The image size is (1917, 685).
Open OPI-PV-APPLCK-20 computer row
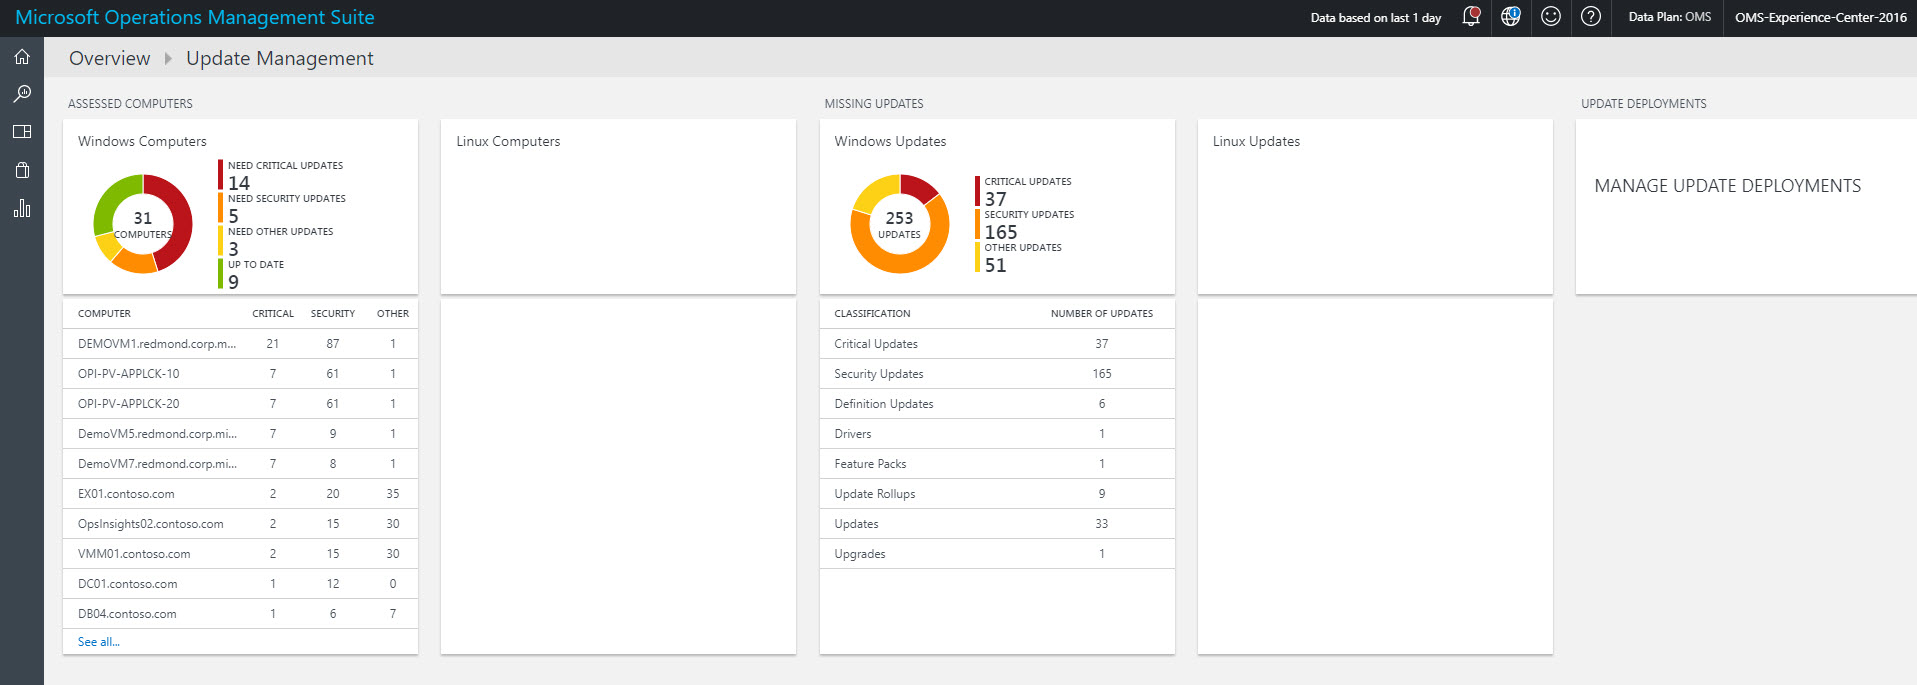240,404
